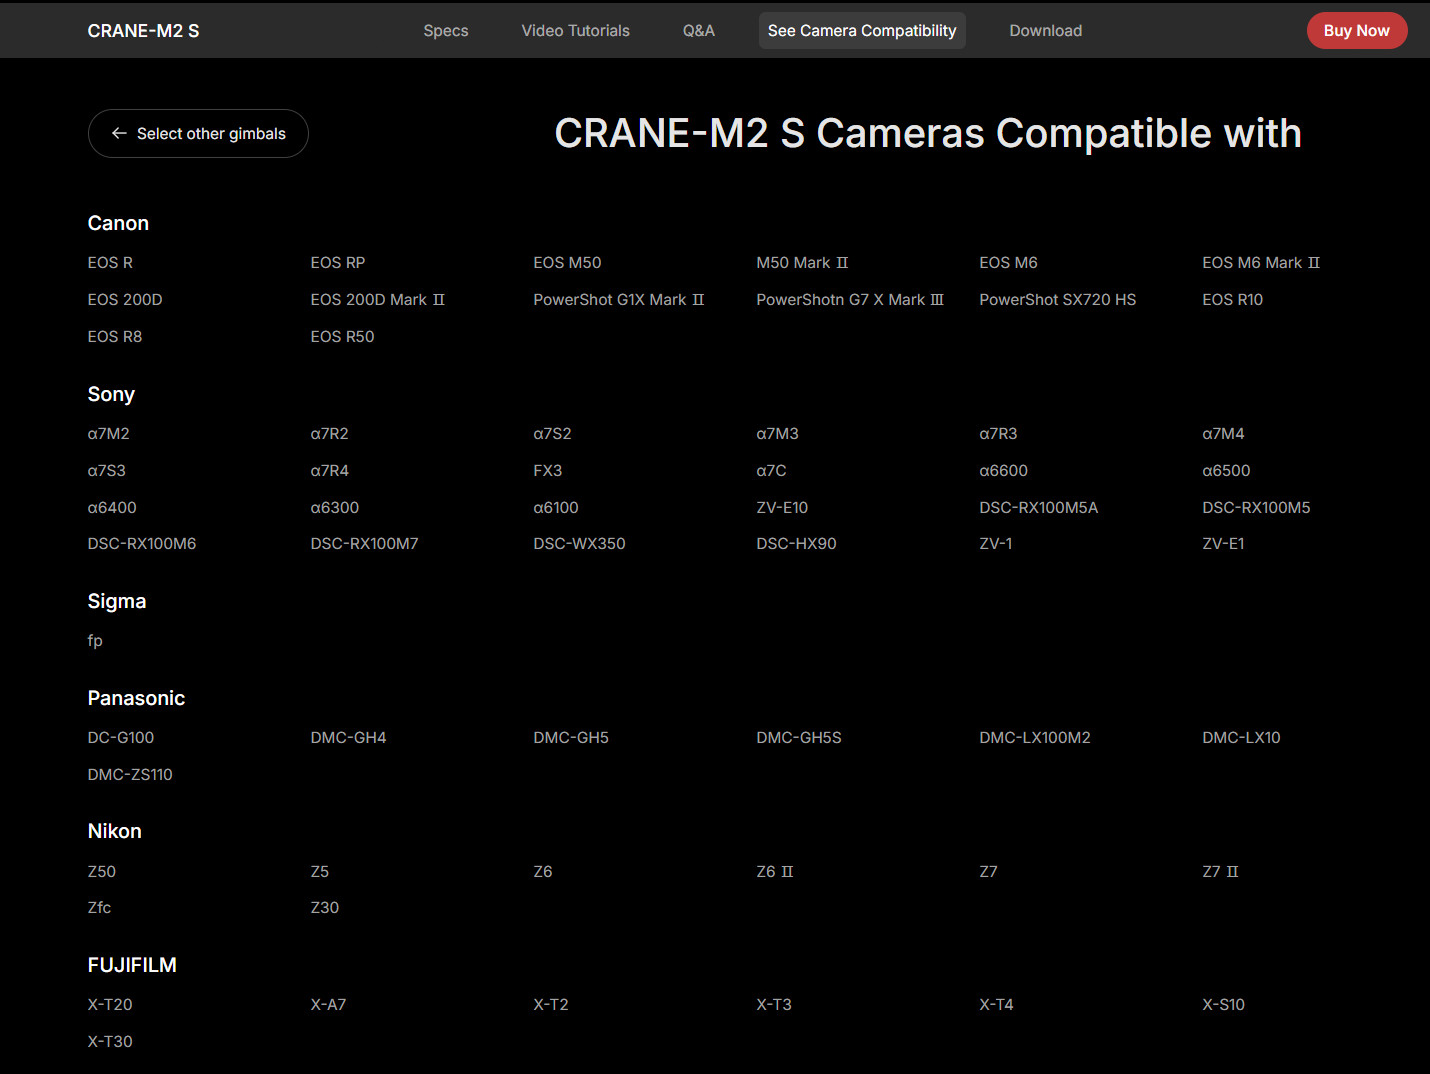Select Sony ZV-1
The width and height of the screenshot is (1430, 1074).
coord(996,544)
